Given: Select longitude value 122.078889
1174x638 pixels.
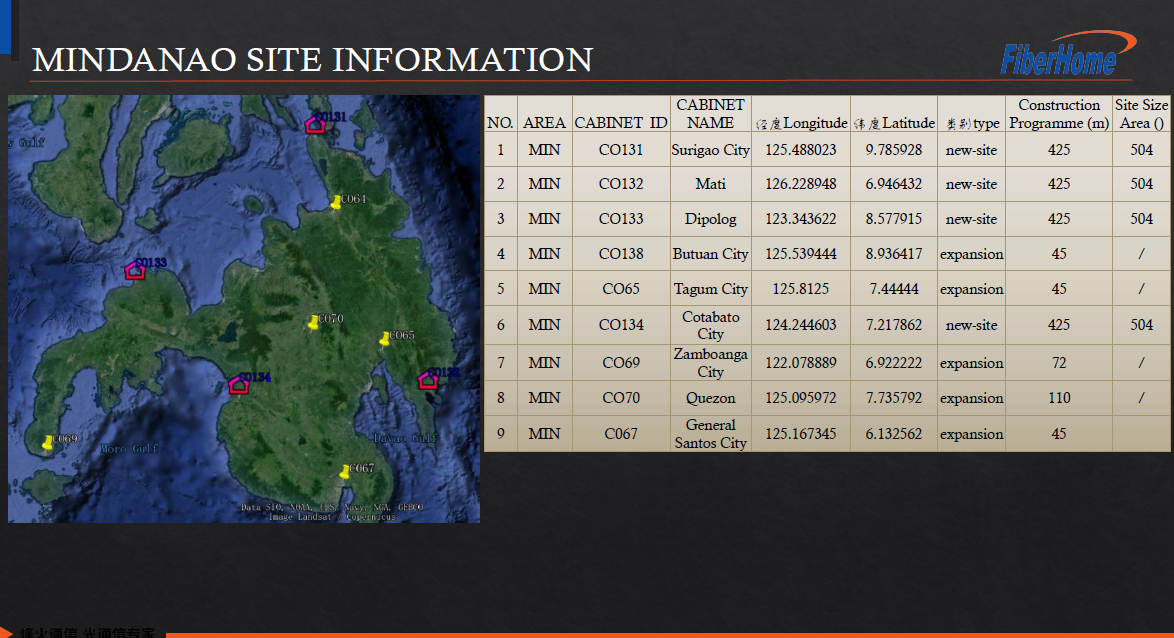Looking at the screenshot, I should (800, 362).
